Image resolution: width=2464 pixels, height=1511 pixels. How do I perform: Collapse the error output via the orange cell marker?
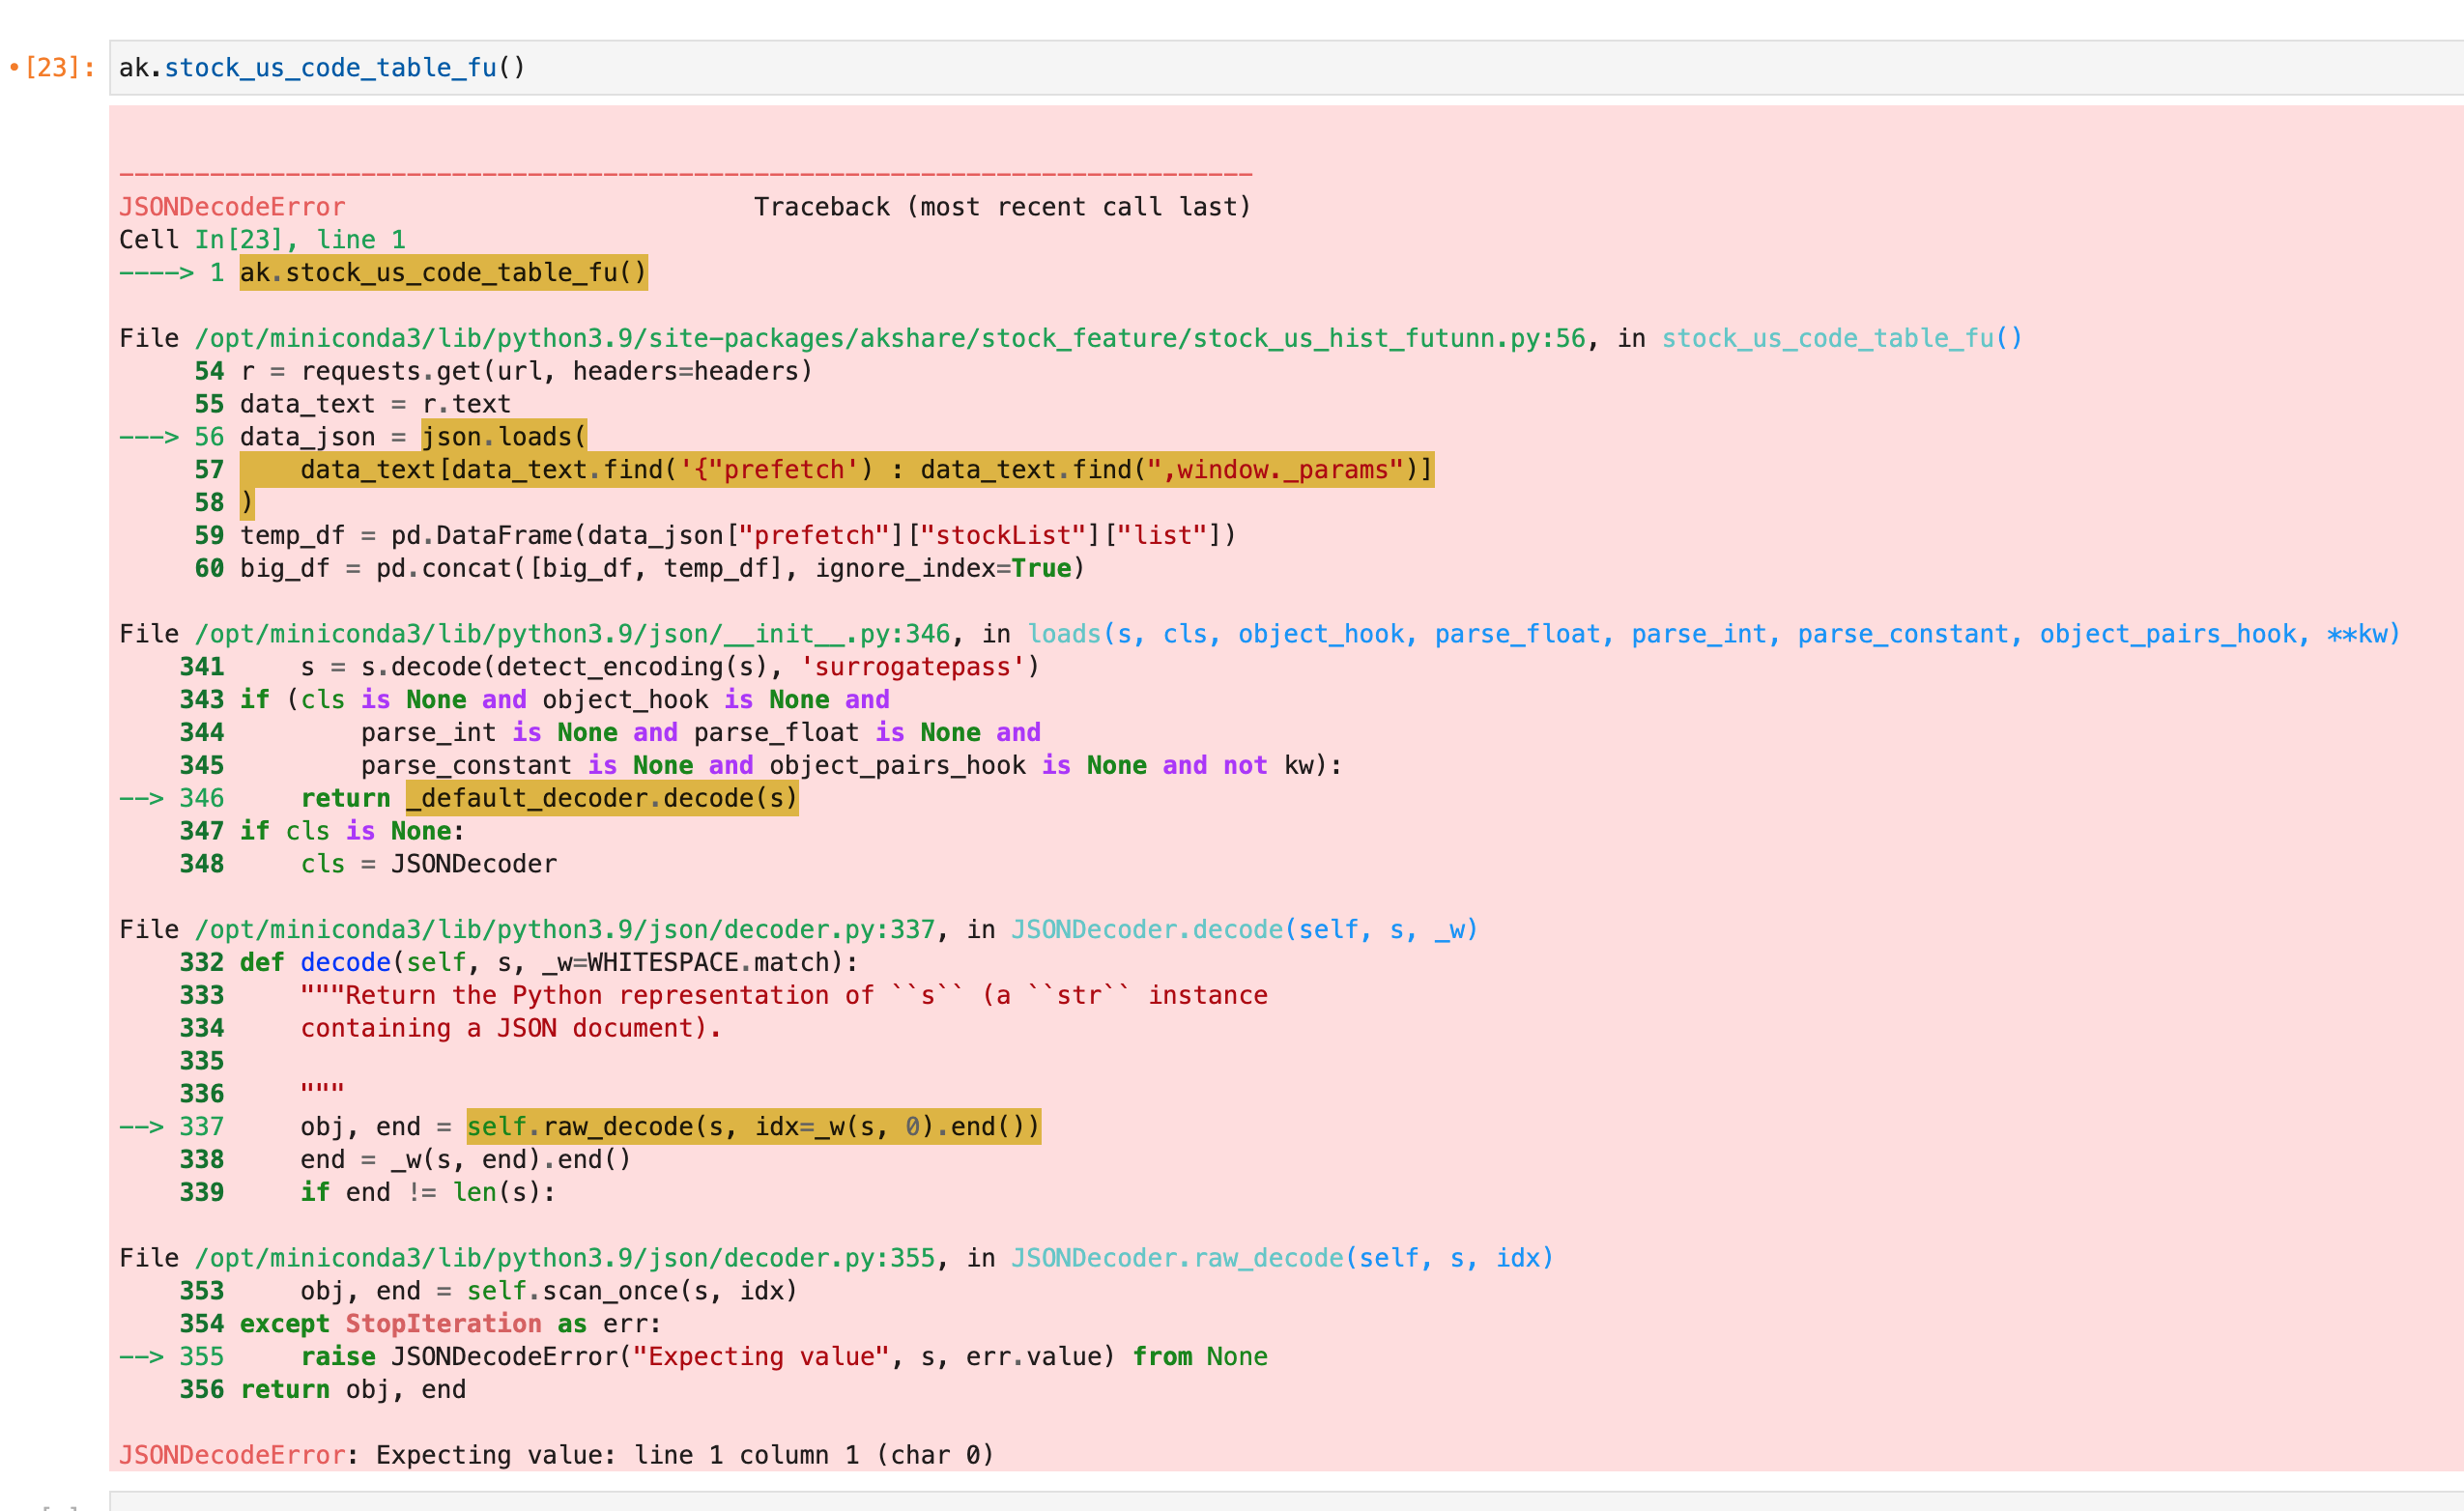coord(14,67)
